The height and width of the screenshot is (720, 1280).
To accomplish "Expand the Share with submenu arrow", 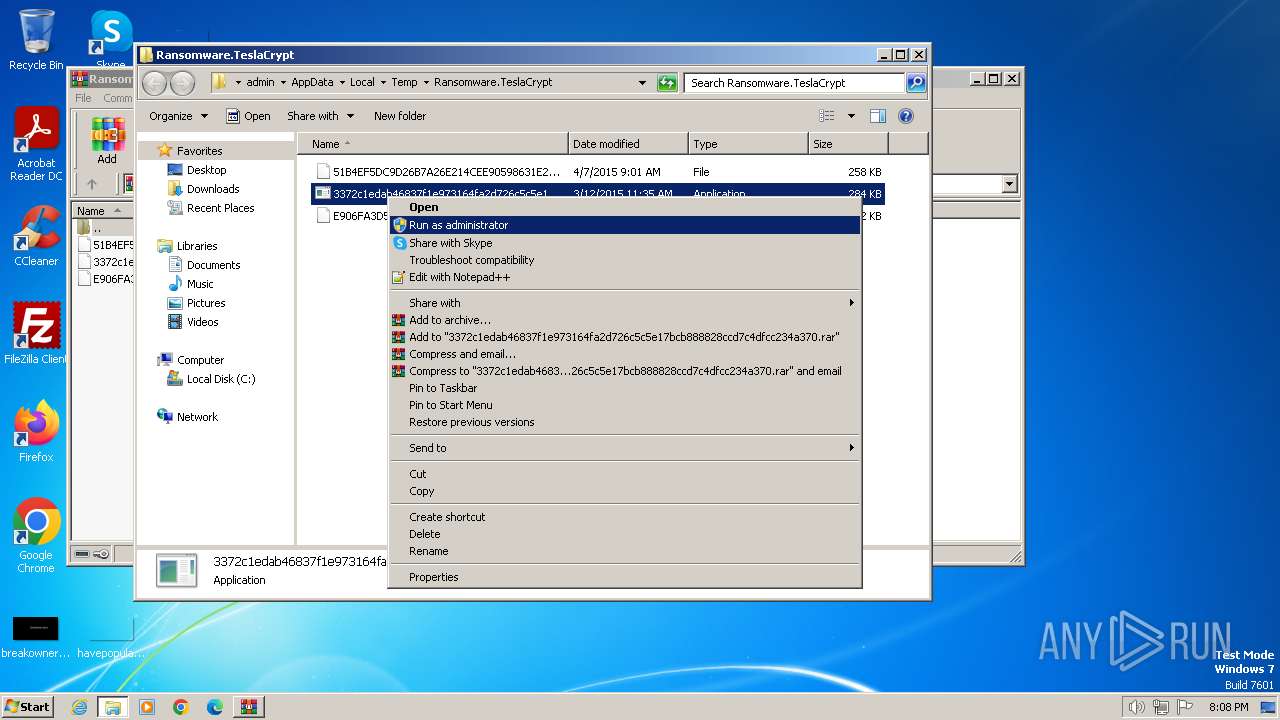I will pos(852,303).
